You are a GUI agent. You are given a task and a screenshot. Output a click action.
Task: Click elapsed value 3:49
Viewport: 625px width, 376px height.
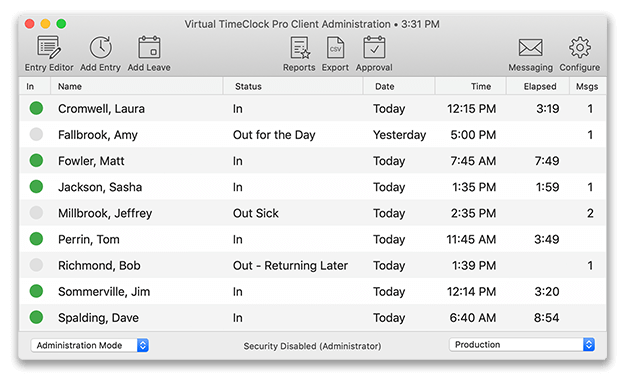(x=547, y=240)
